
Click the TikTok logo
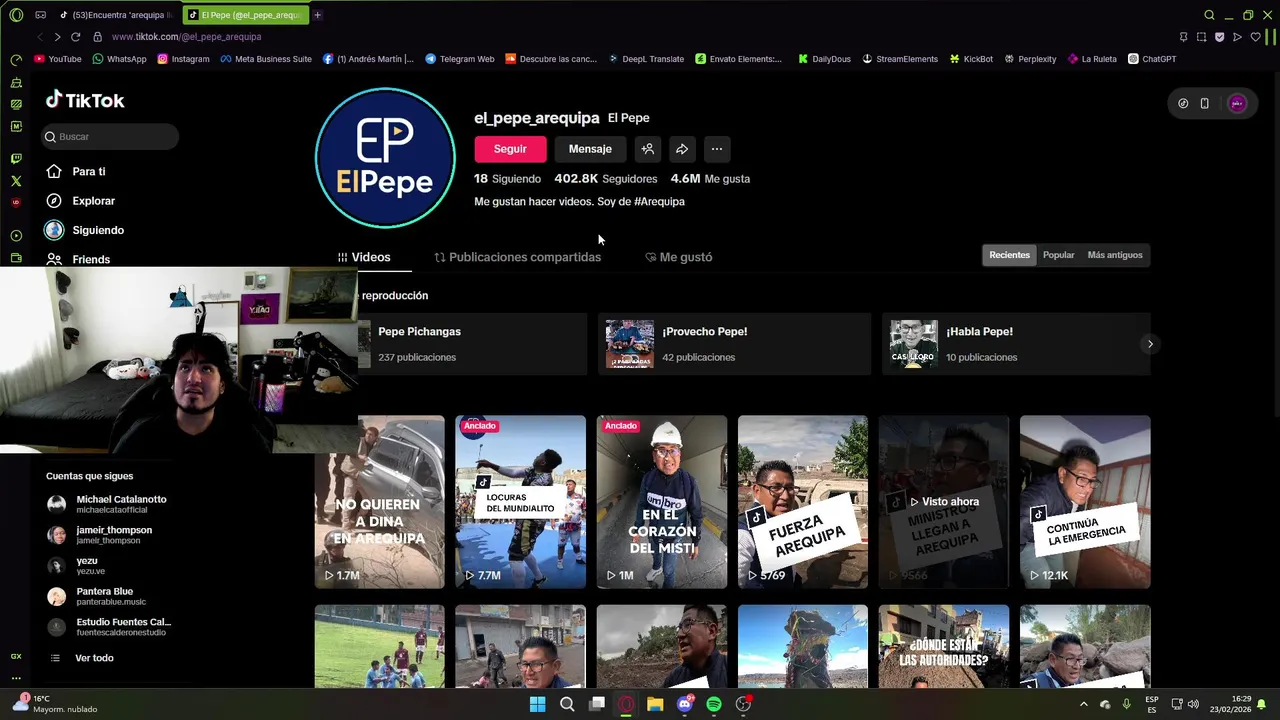coord(85,100)
